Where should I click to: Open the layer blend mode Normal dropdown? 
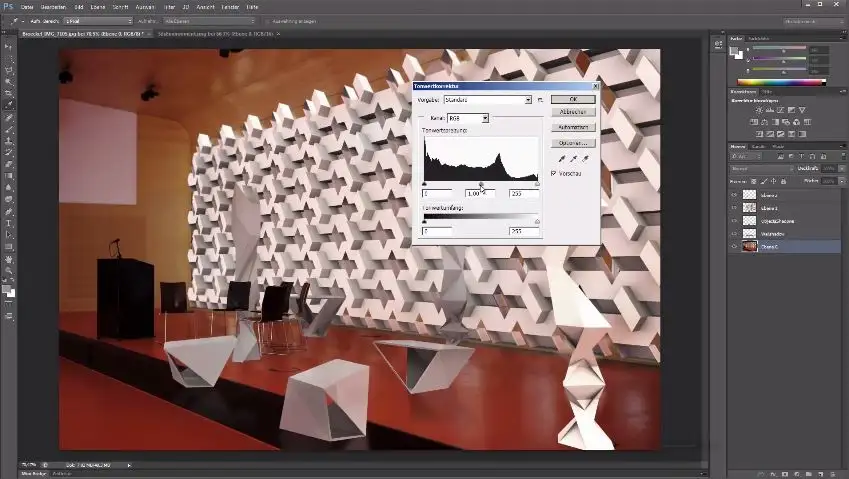point(761,169)
